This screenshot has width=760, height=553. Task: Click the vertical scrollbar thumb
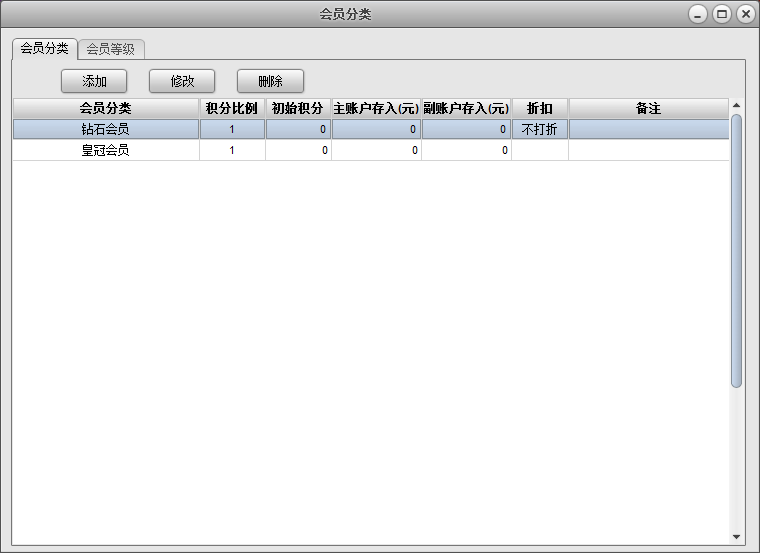pos(736,251)
